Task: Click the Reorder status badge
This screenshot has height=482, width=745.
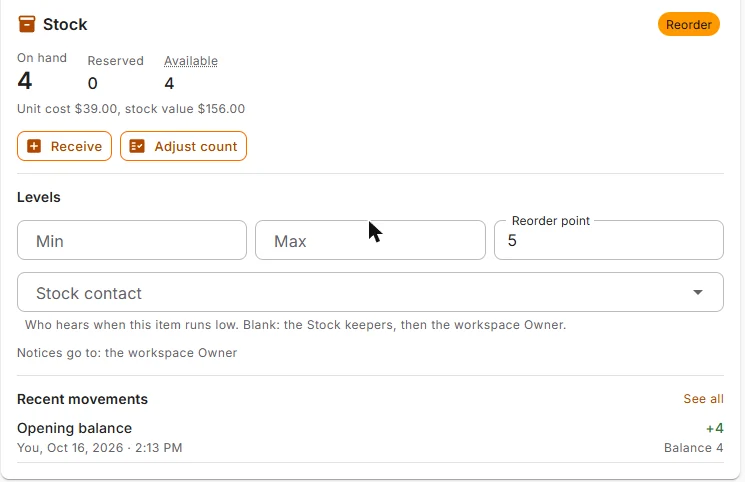Action: coord(688,24)
